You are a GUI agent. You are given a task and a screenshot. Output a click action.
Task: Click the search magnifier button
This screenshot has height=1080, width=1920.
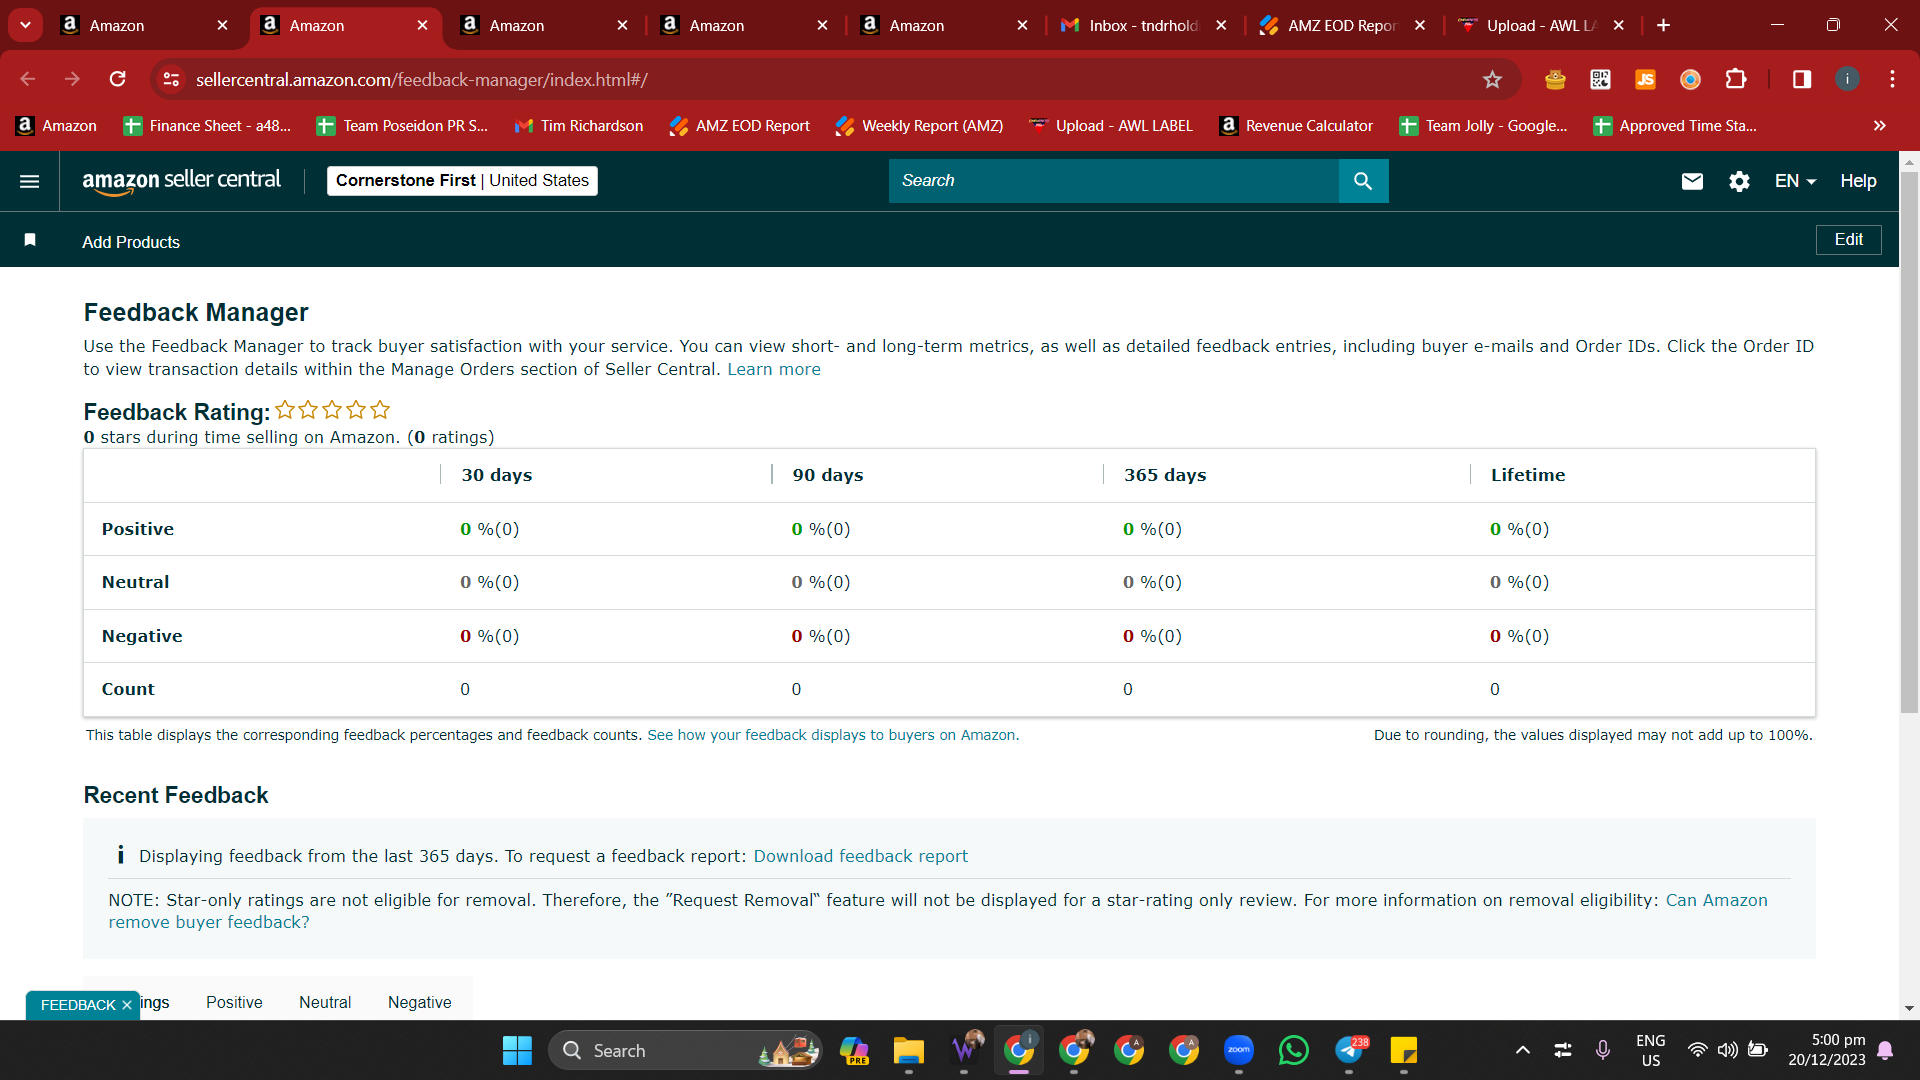pyautogui.click(x=1363, y=181)
